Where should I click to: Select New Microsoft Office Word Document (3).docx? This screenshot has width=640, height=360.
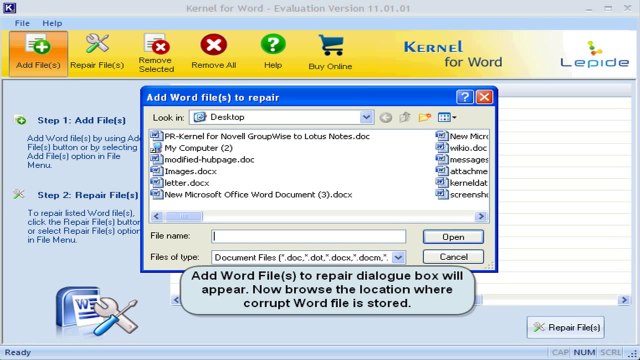[x=251, y=195]
